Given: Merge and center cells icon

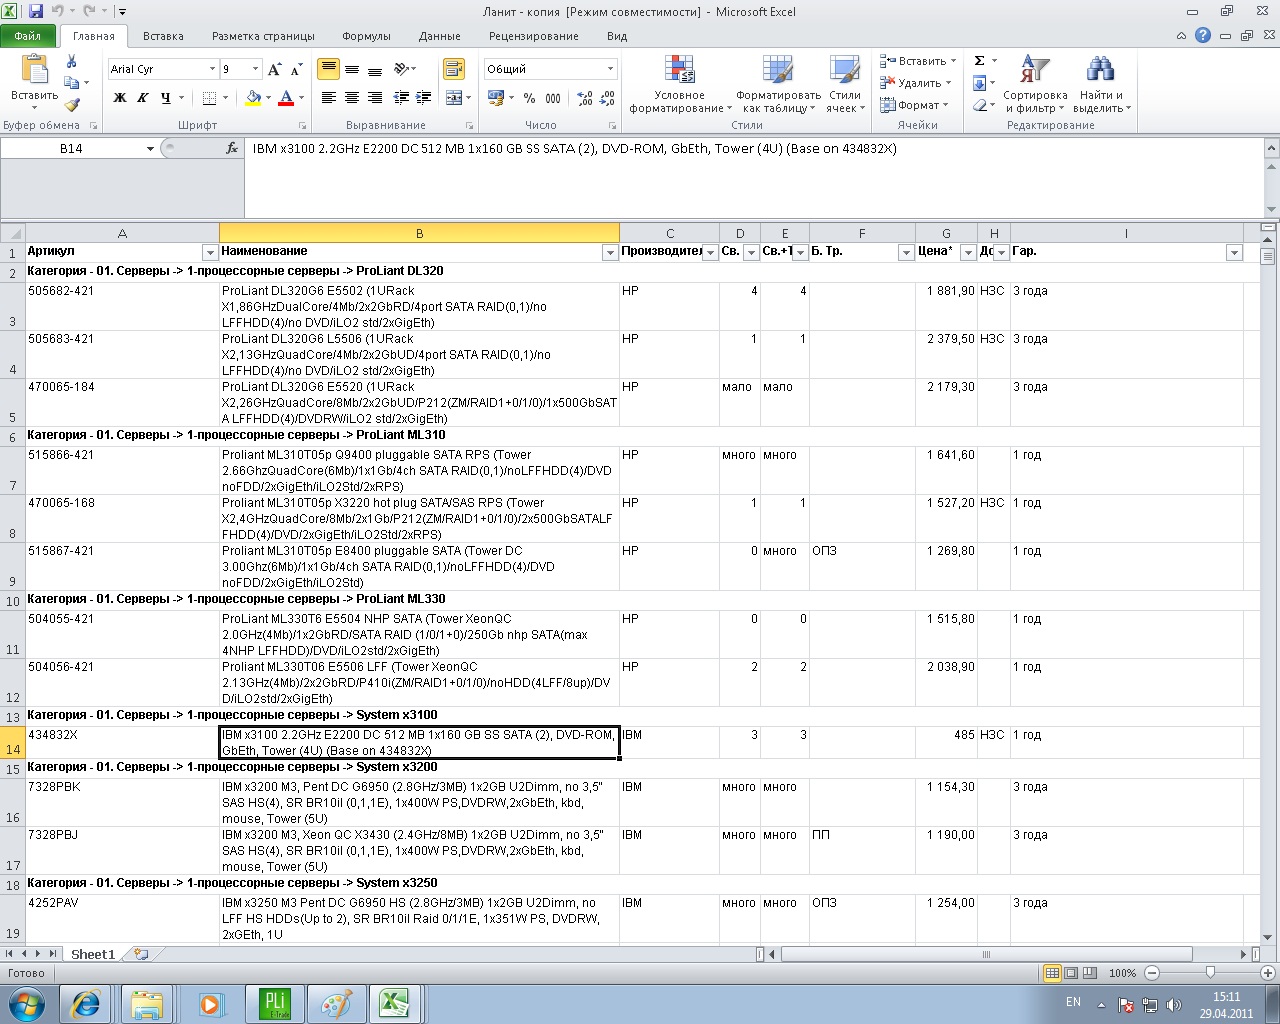Looking at the screenshot, I should [454, 98].
